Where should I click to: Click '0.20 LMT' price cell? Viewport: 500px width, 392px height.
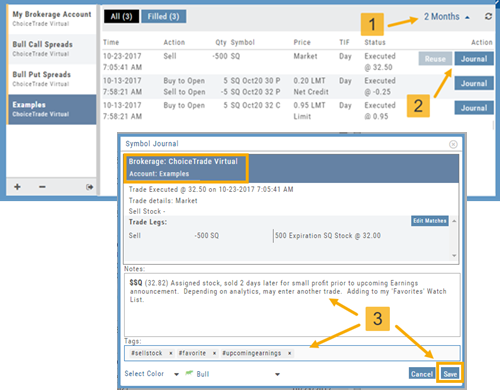coord(309,81)
